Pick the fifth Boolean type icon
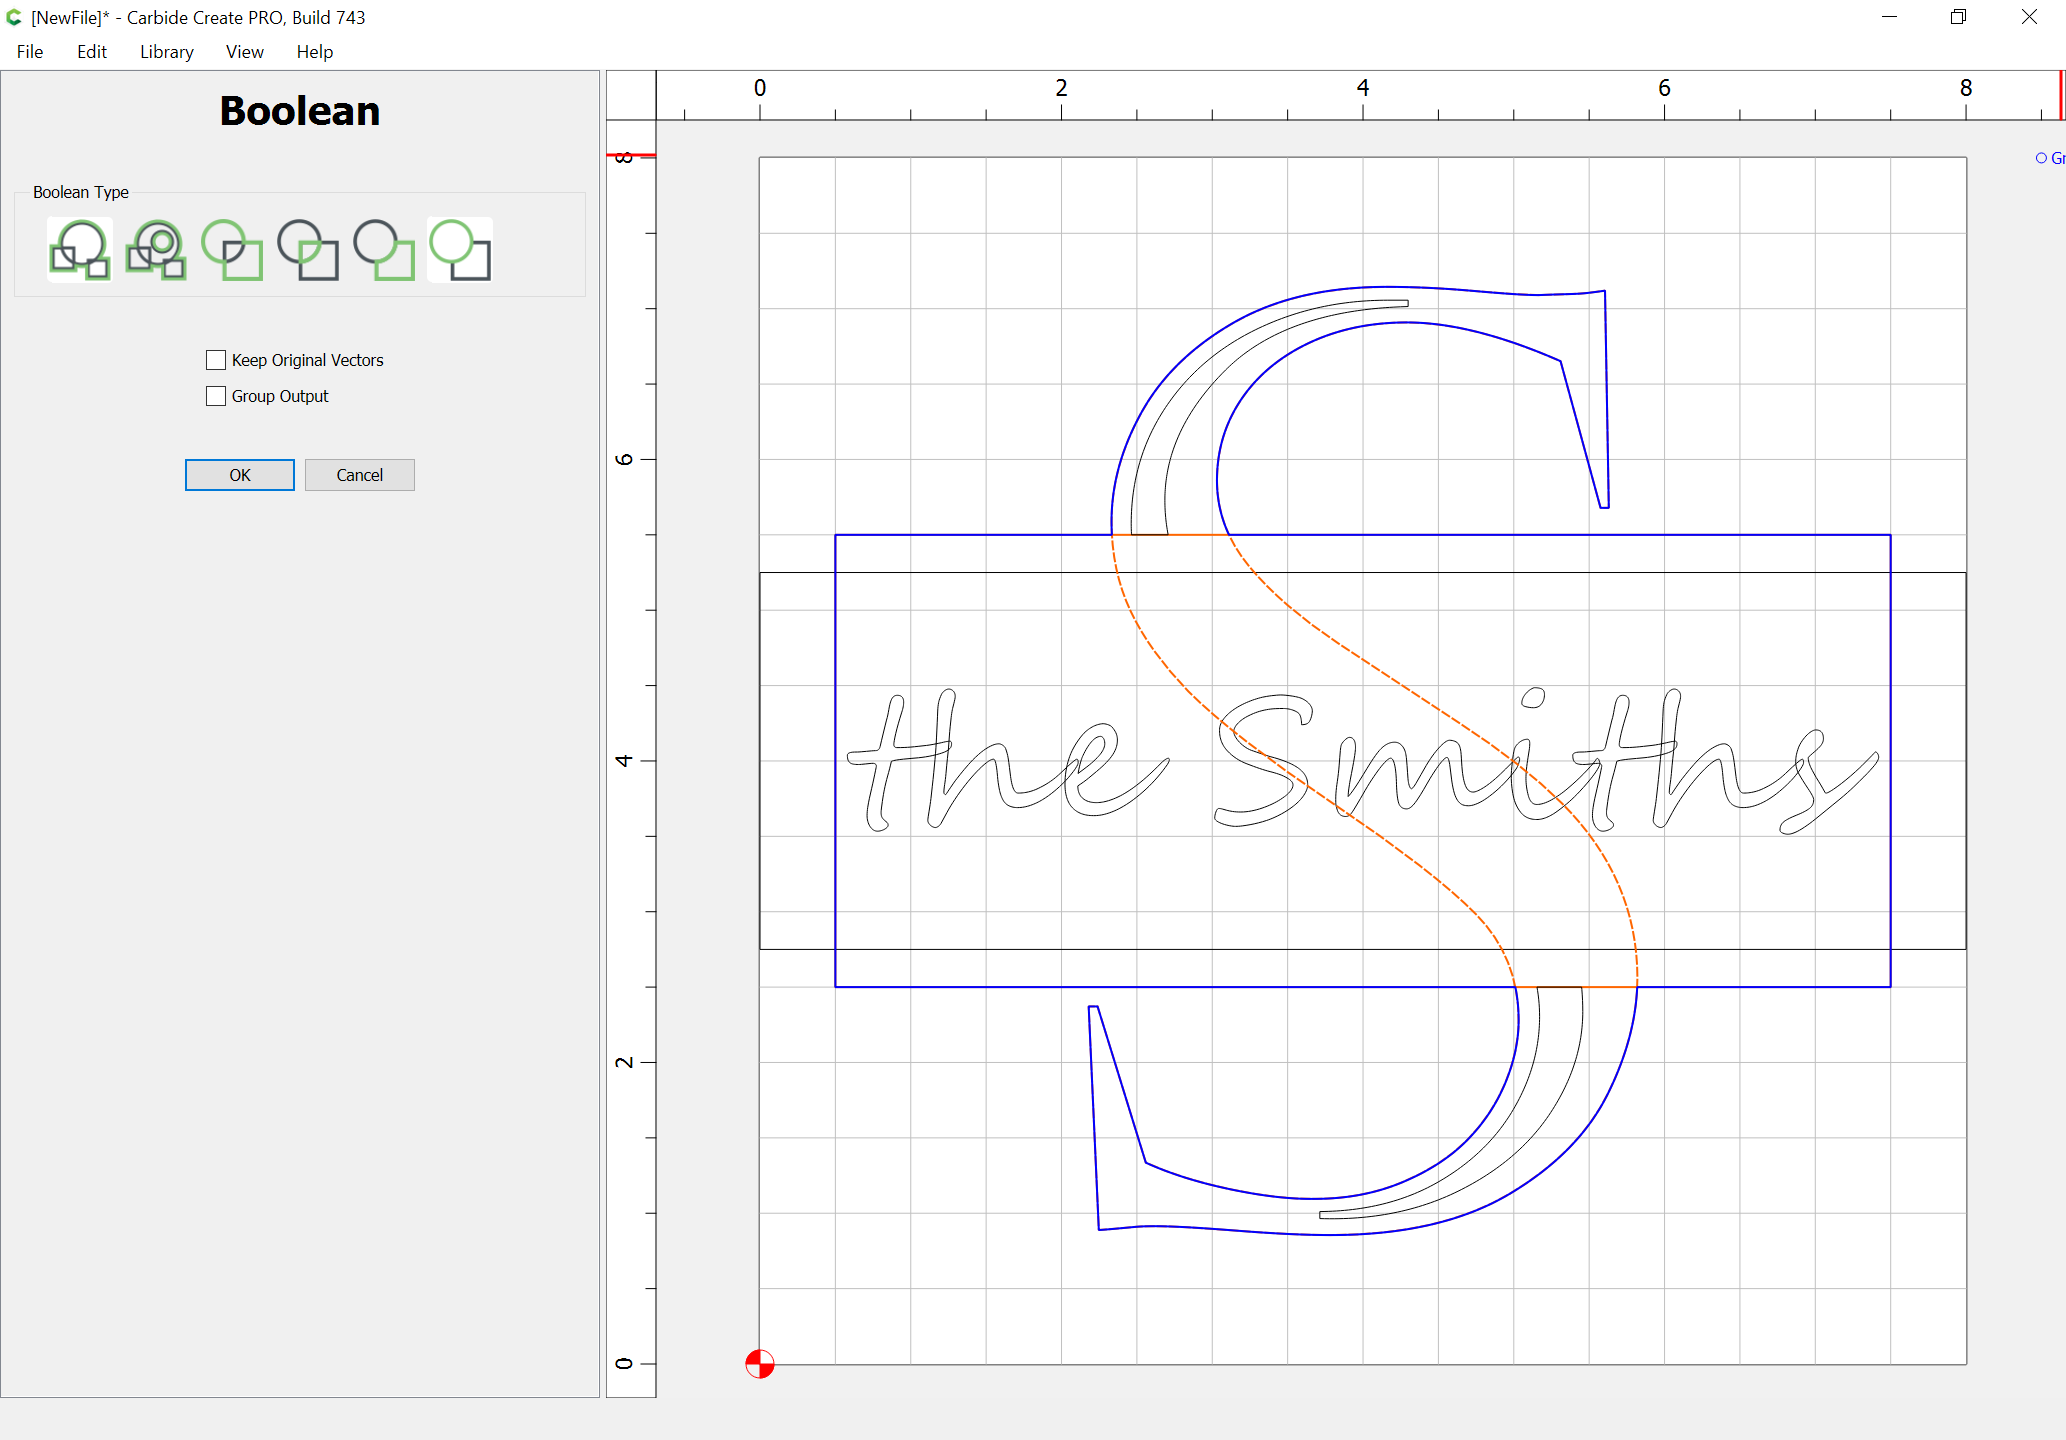 (x=384, y=250)
